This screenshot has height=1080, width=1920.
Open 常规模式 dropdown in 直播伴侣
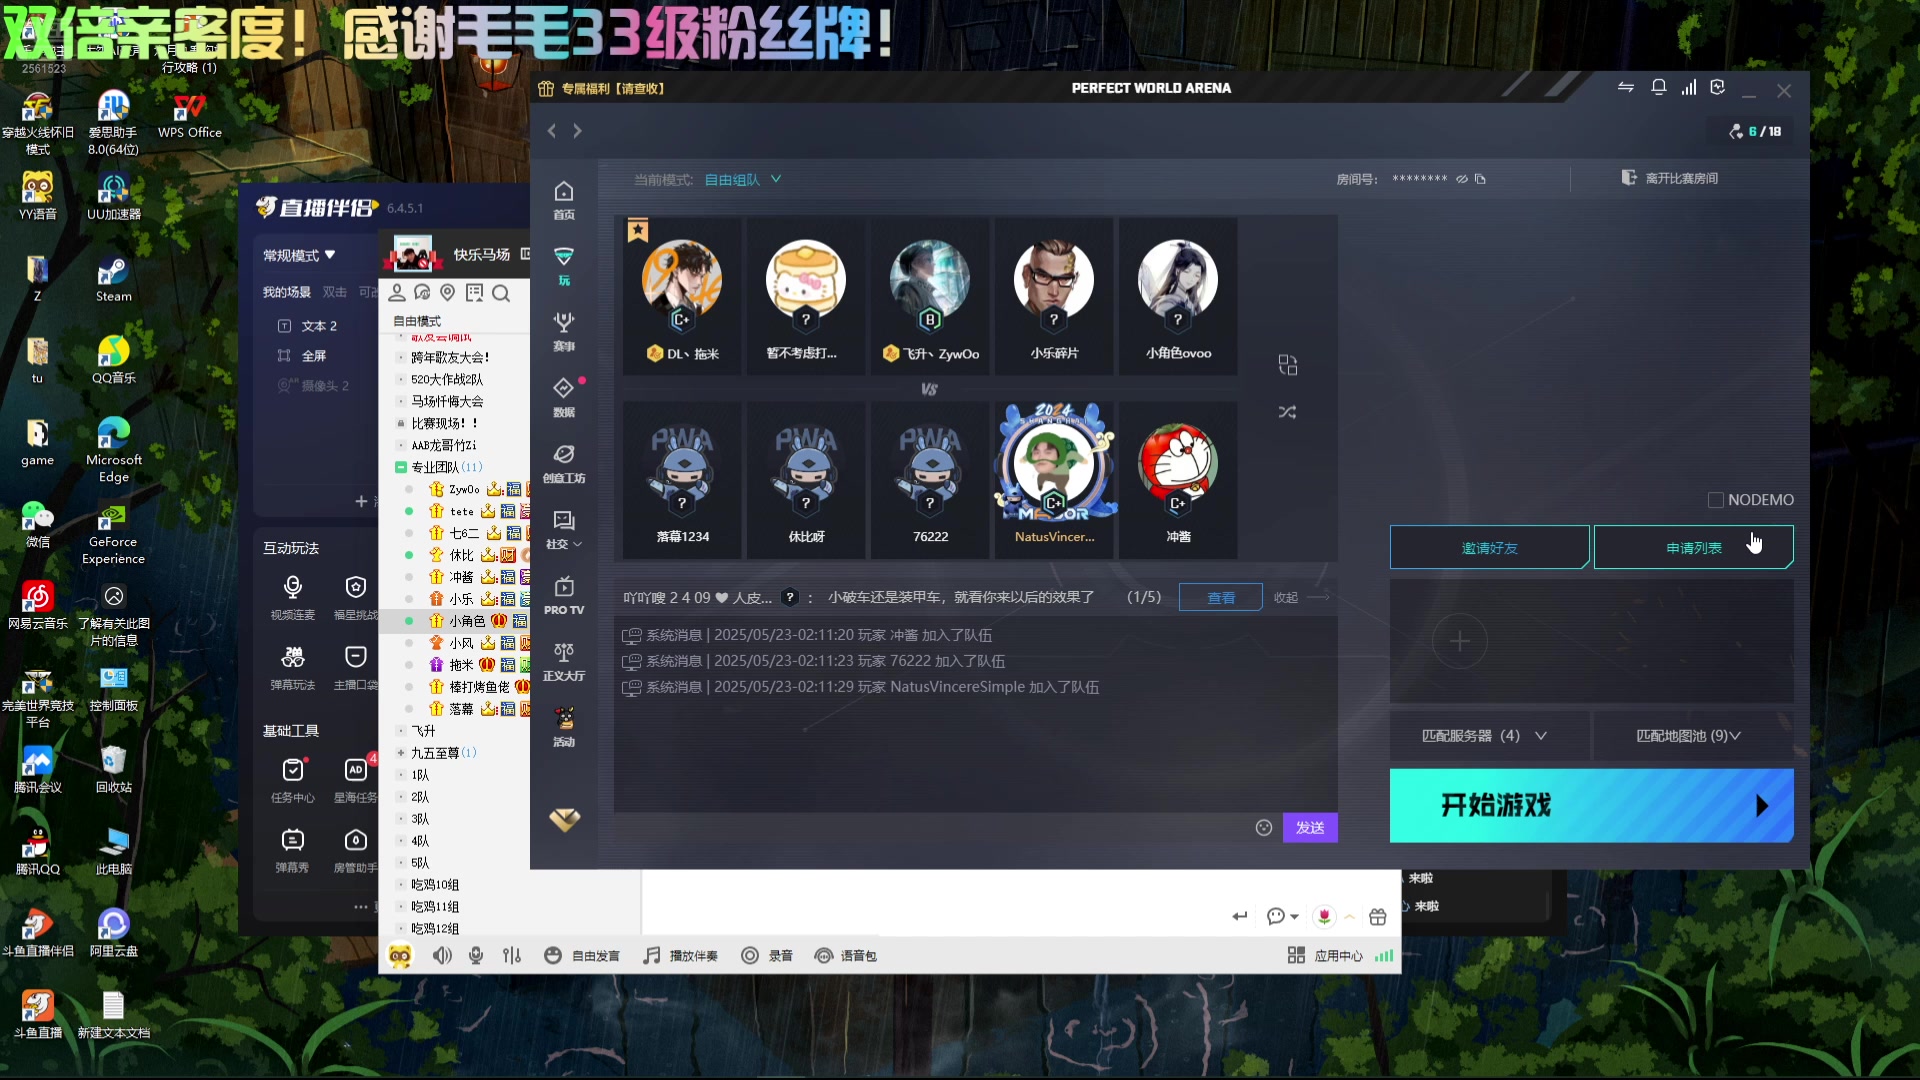click(299, 256)
